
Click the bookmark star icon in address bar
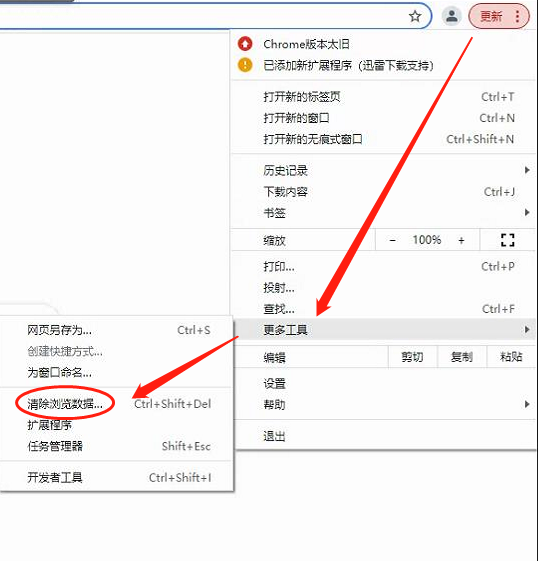coord(415,16)
